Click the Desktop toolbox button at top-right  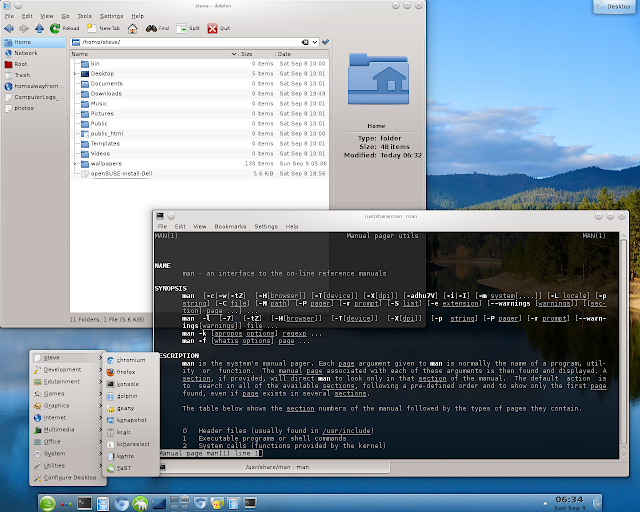click(x=614, y=7)
